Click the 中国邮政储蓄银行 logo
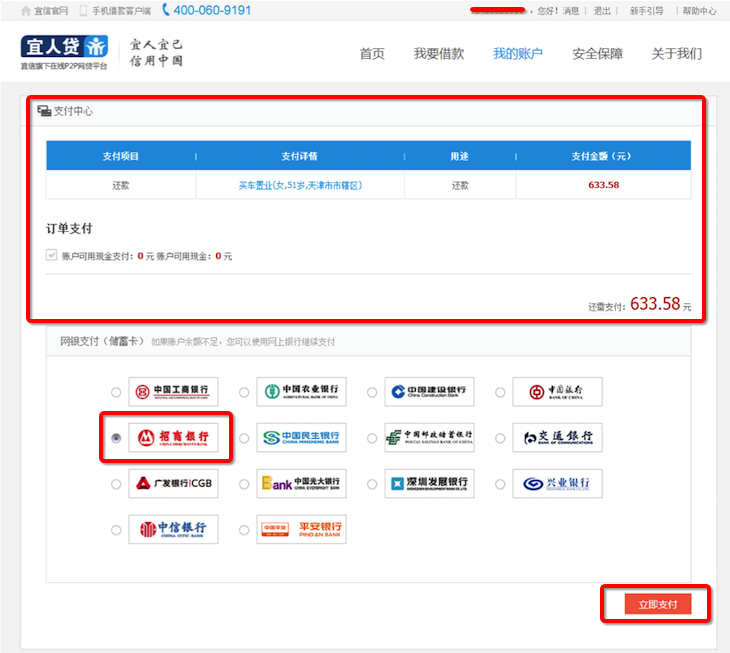The height and width of the screenshot is (653, 730). (x=429, y=438)
